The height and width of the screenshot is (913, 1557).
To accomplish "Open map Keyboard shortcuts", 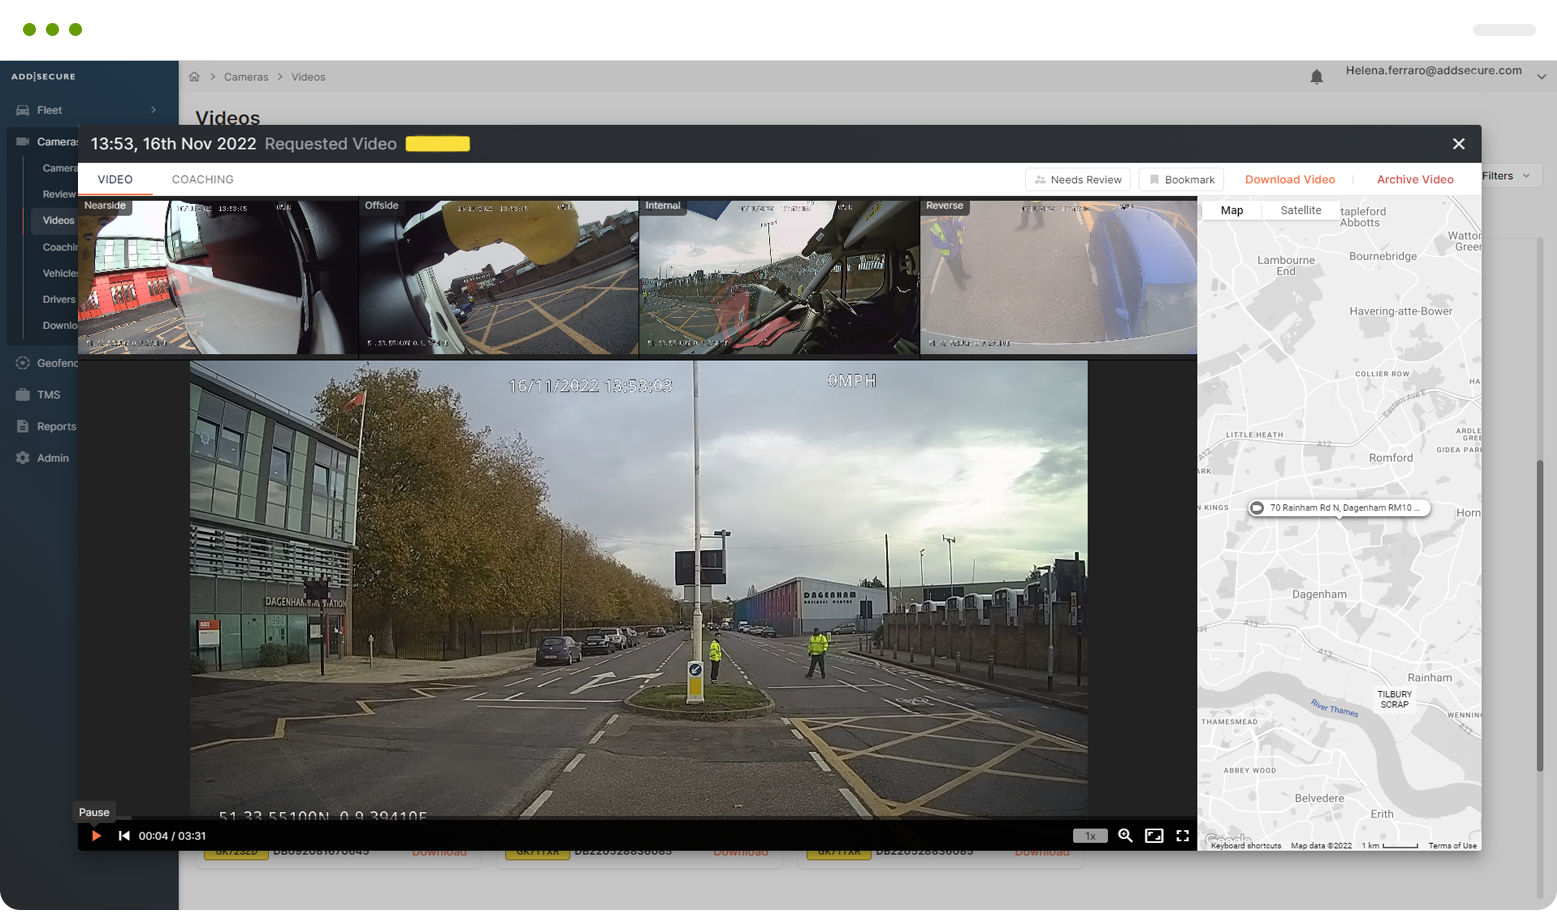I will [x=1245, y=846].
